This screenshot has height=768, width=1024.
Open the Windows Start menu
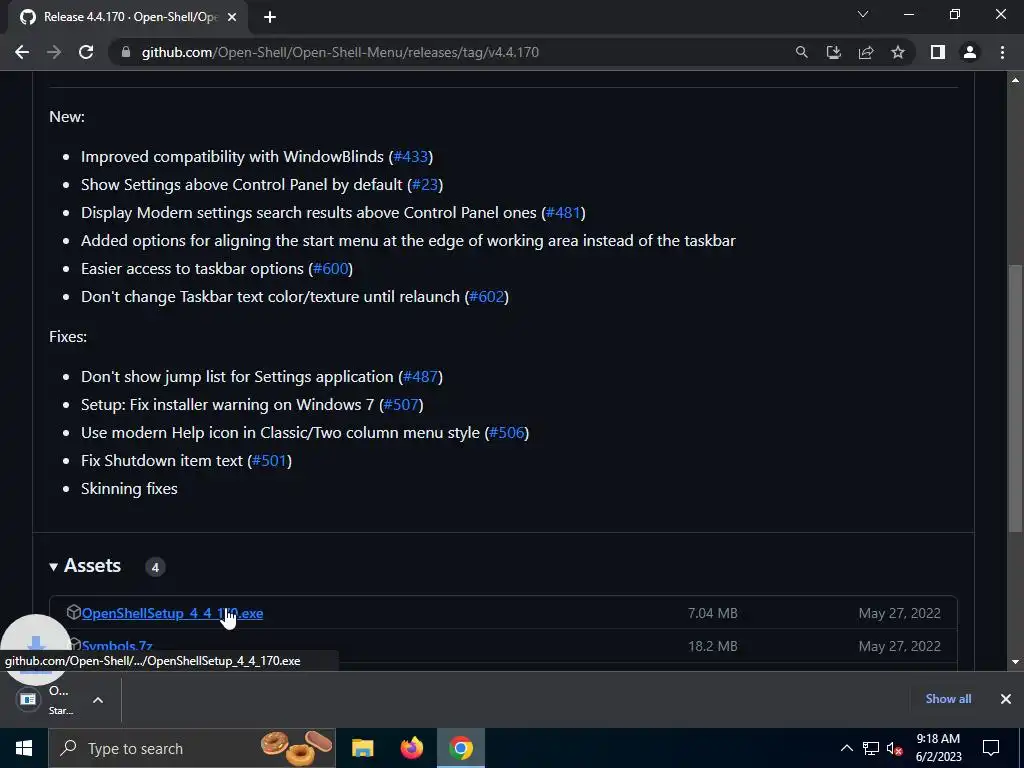tap(24, 748)
